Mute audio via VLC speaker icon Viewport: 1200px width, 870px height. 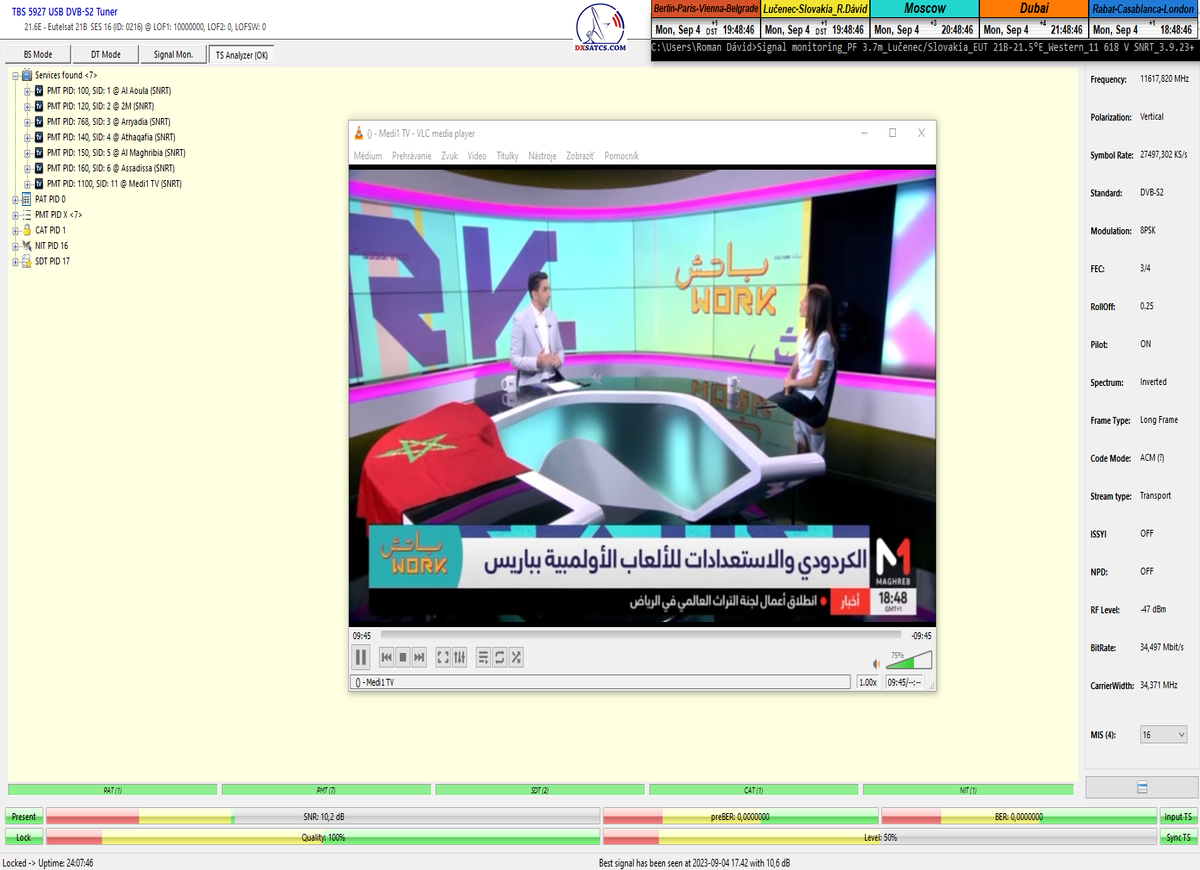pyautogui.click(x=876, y=662)
